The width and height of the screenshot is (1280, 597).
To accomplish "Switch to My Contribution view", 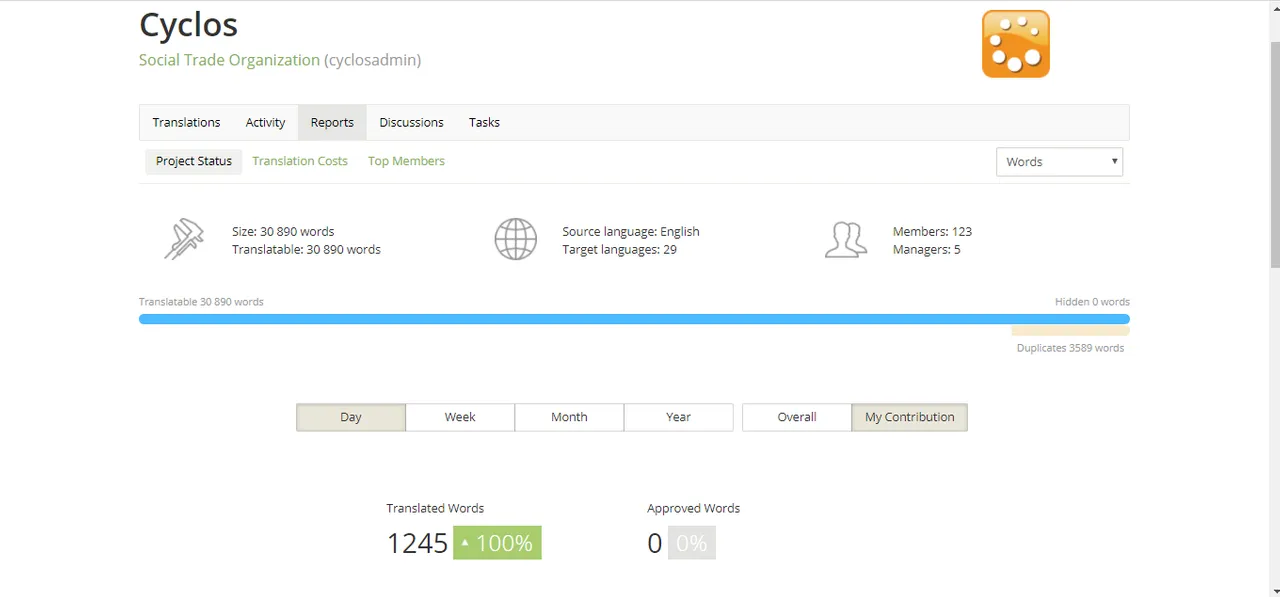I will [910, 417].
